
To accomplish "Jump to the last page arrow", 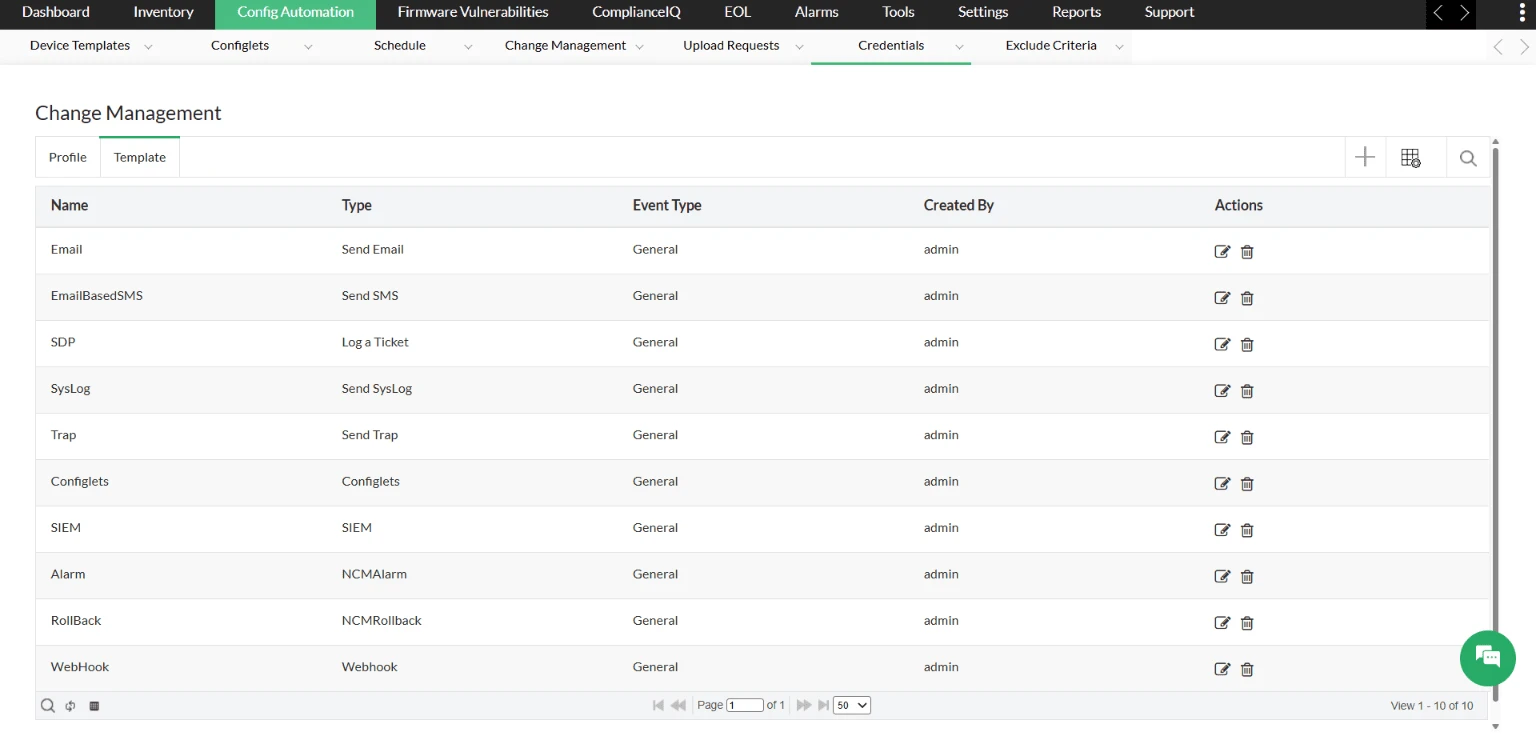I will pyautogui.click(x=823, y=706).
